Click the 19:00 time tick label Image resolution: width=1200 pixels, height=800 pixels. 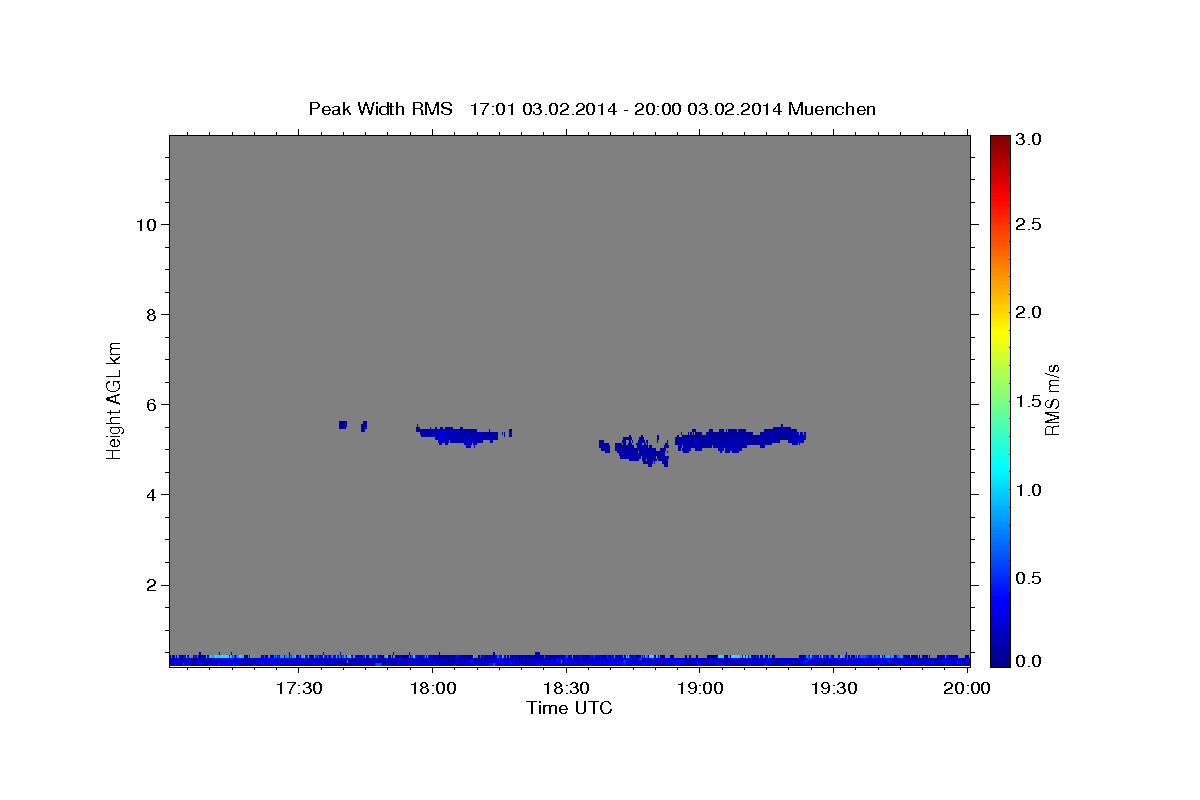click(700, 688)
